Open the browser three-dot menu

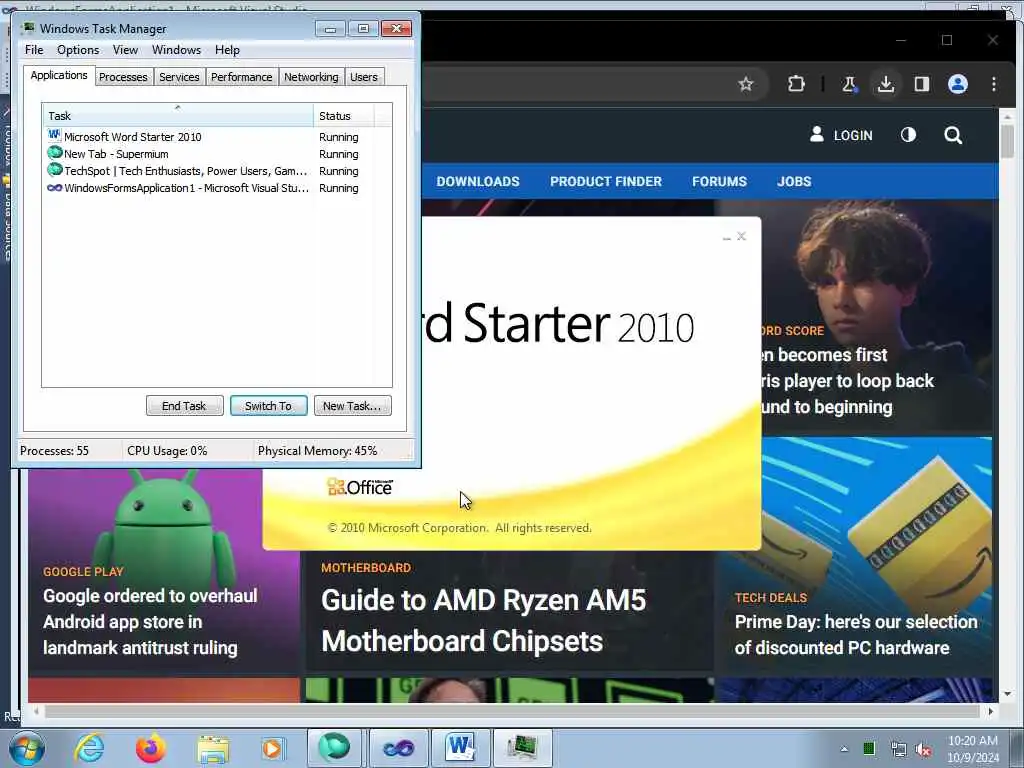pos(993,84)
